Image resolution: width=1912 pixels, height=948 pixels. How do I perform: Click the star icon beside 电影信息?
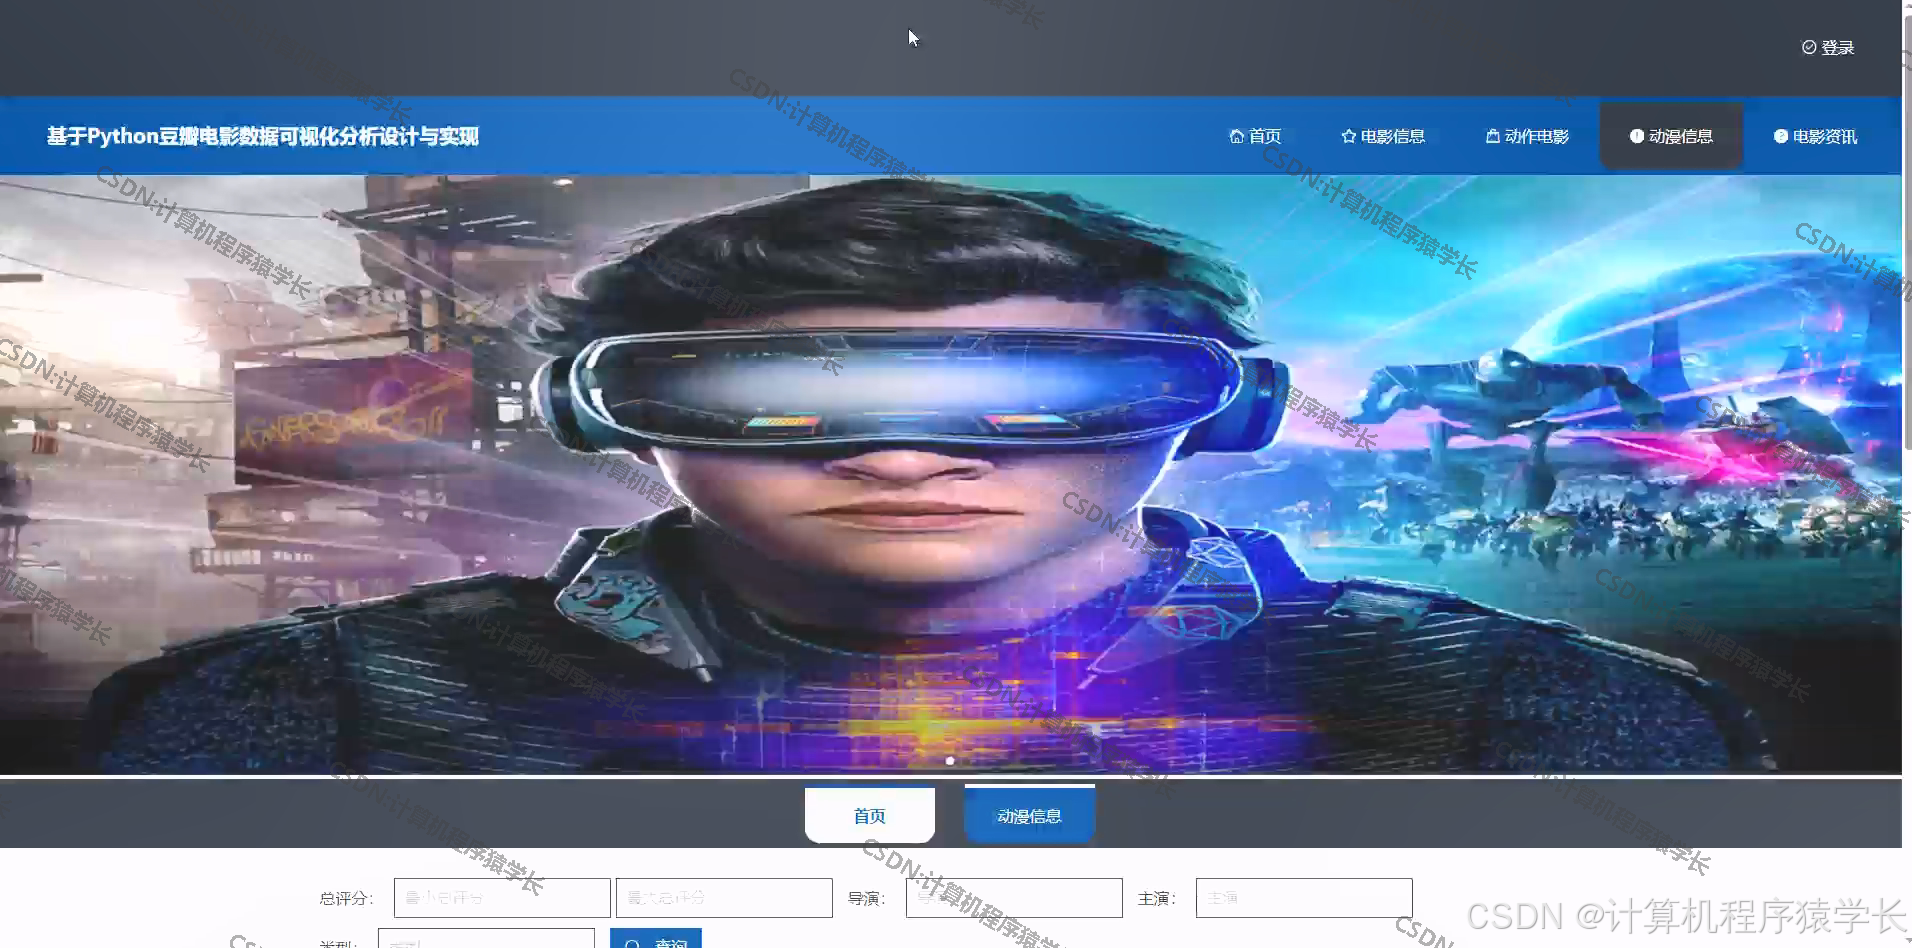1349,136
